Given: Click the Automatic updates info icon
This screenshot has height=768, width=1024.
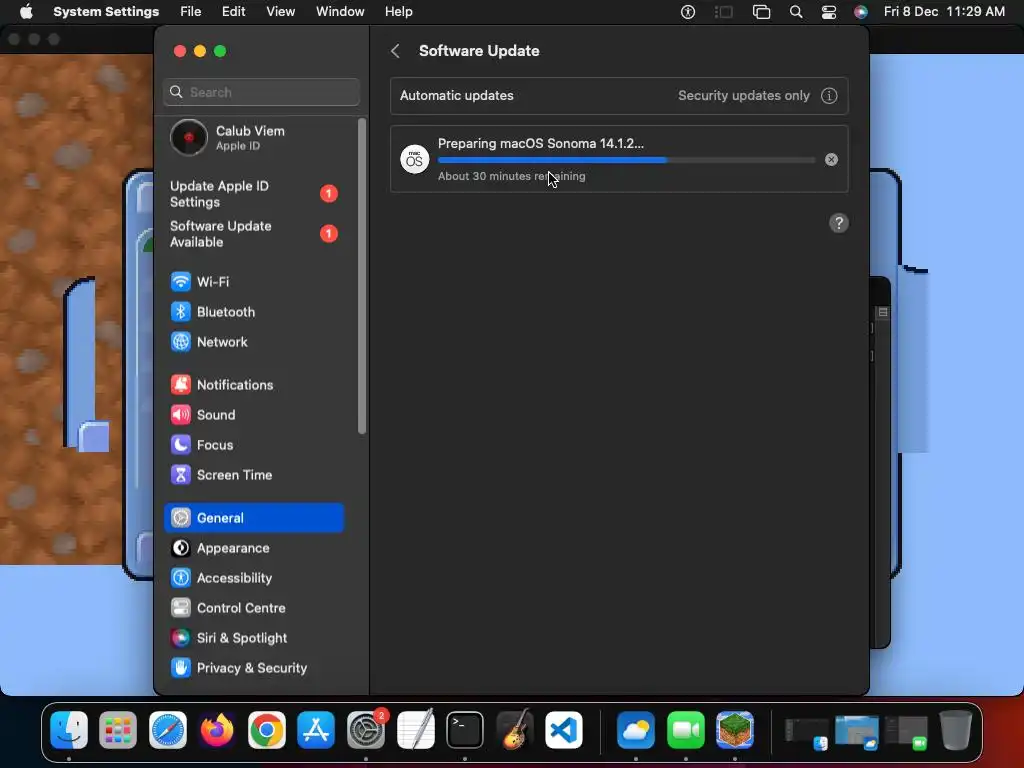Looking at the screenshot, I should pos(829,95).
